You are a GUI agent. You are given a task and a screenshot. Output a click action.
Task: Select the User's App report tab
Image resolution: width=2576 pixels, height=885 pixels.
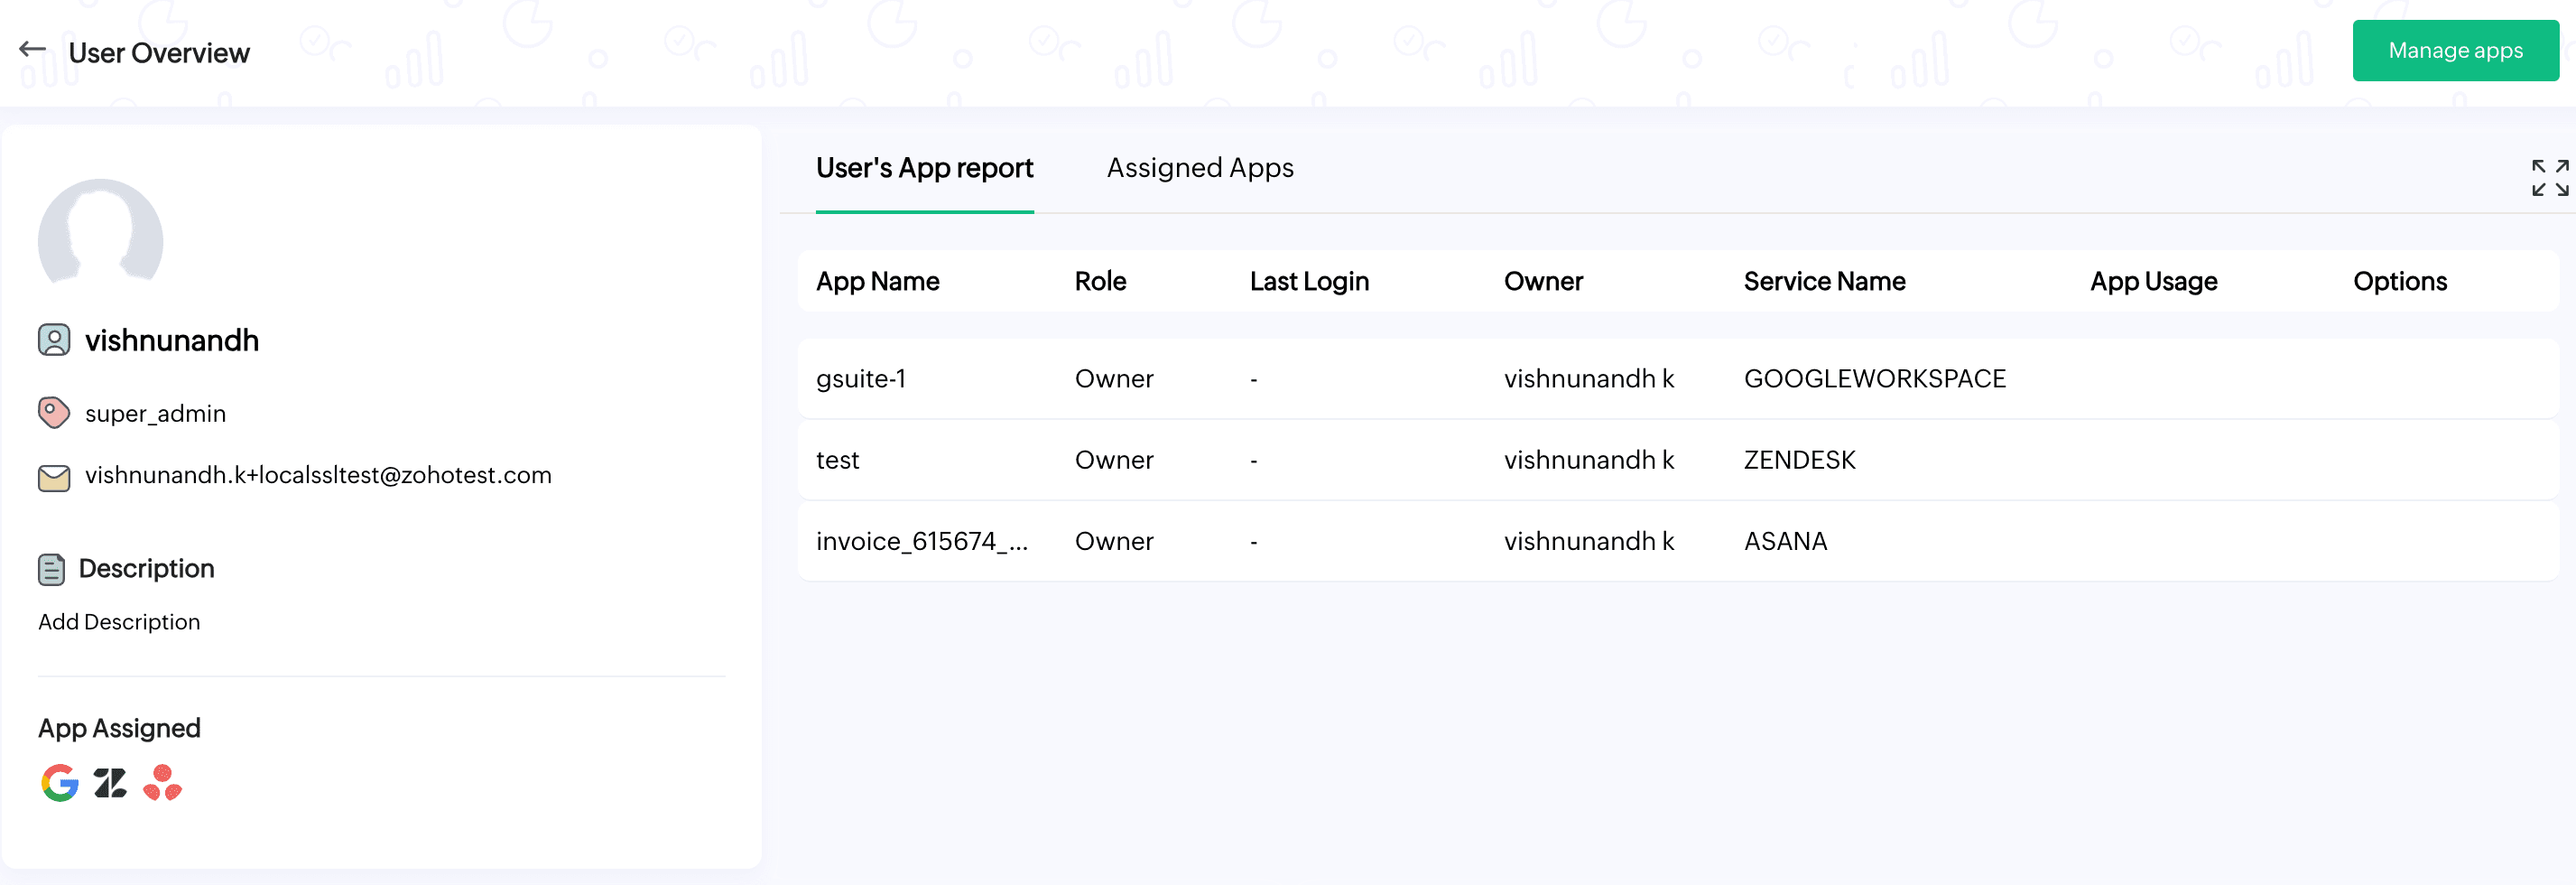[x=924, y=168]
